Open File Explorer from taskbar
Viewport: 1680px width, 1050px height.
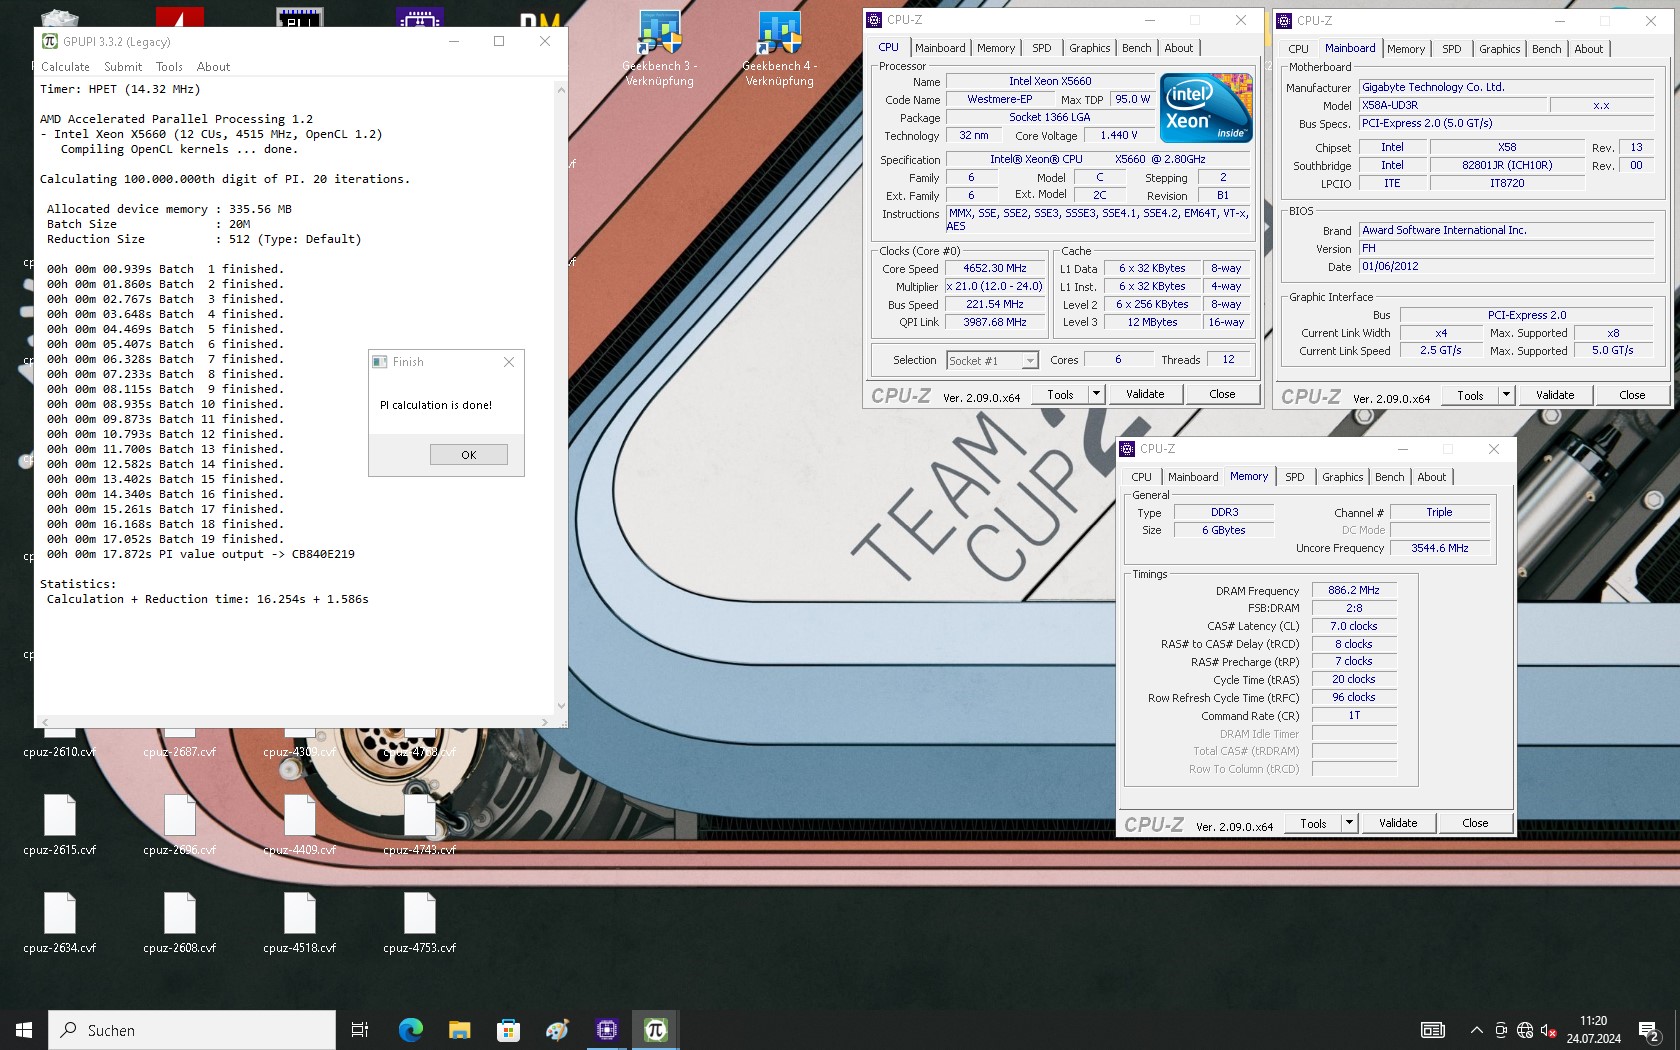click(x=459, y=1030)
